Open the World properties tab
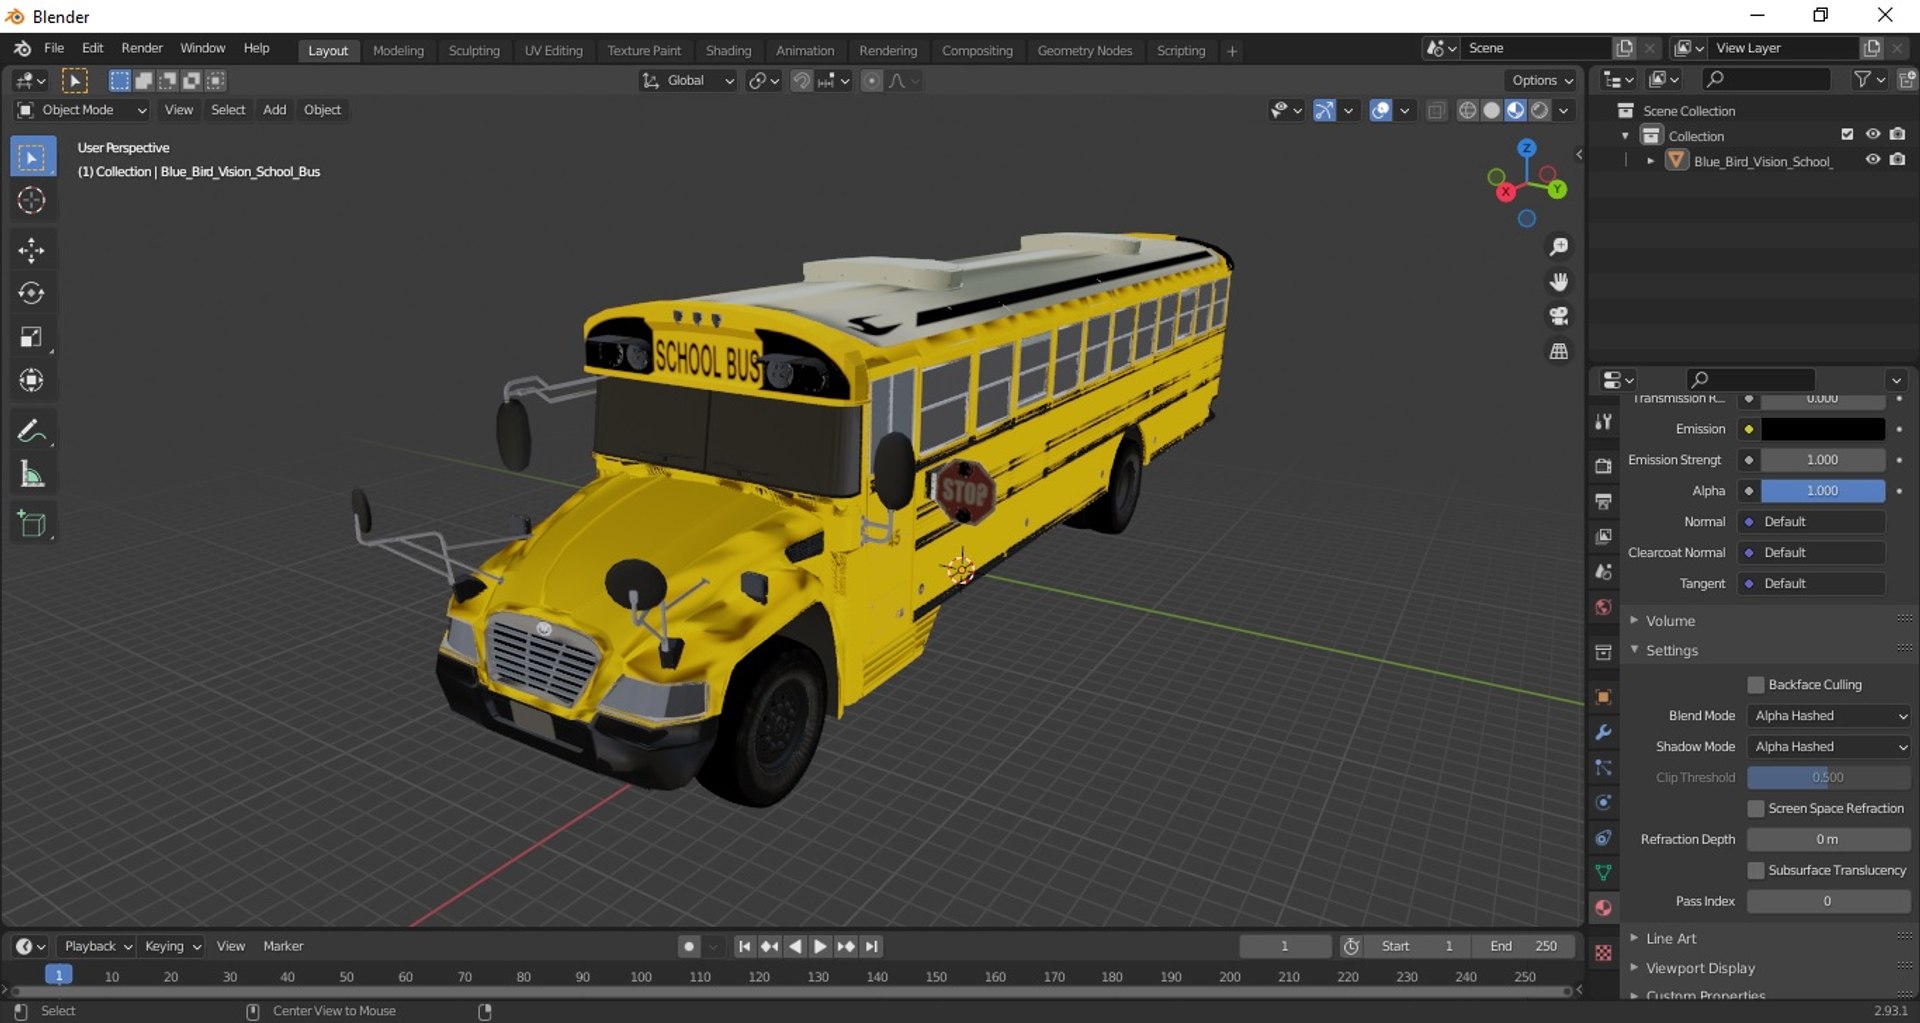Image resolution: width=1920 pixels, height=1023 pixels. click(x=1603, y=607)
